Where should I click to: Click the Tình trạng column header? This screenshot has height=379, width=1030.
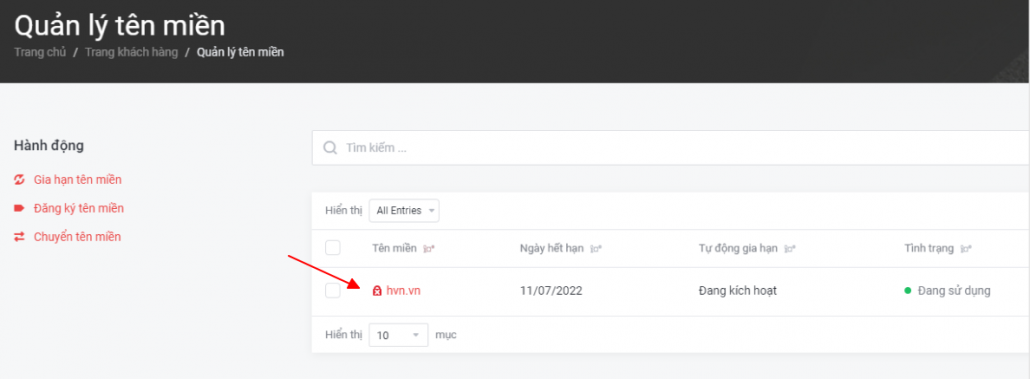[x=929, y=248]
